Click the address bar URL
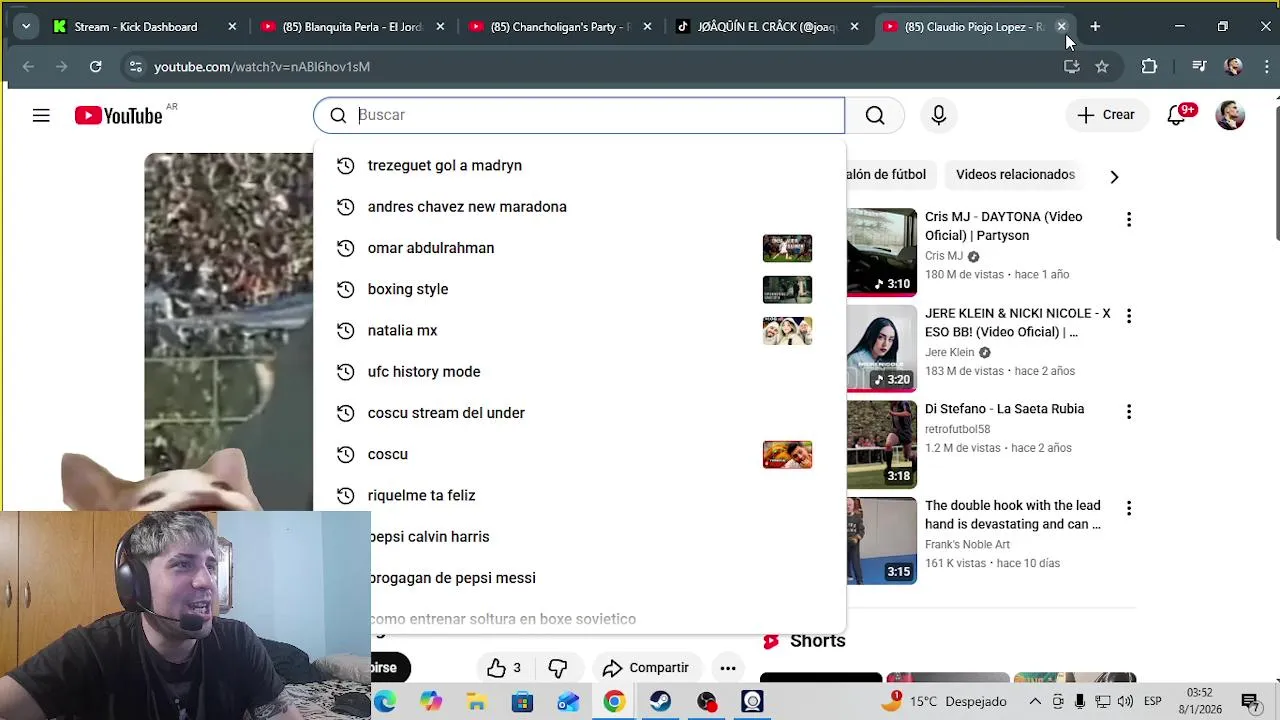The image size is (1280, 720). pos(262,67)
